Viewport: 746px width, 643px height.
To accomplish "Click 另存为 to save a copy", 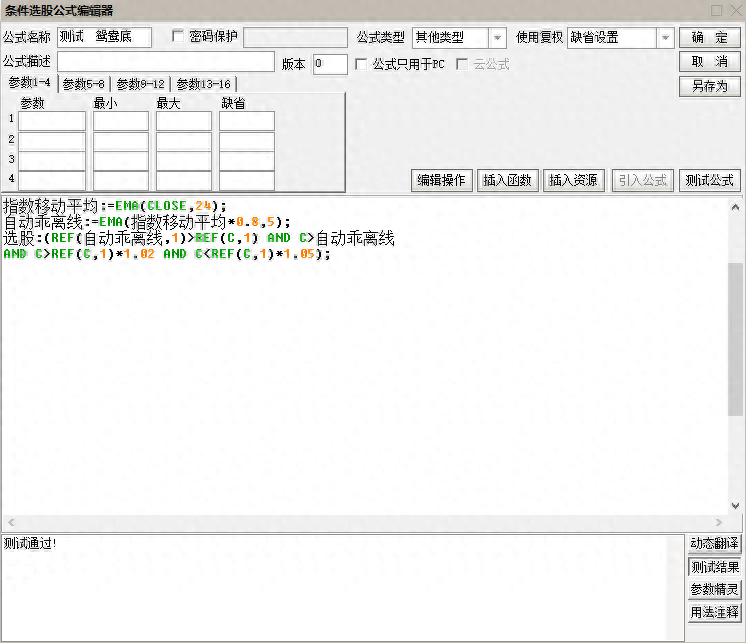I will click(x=709, y=87).
